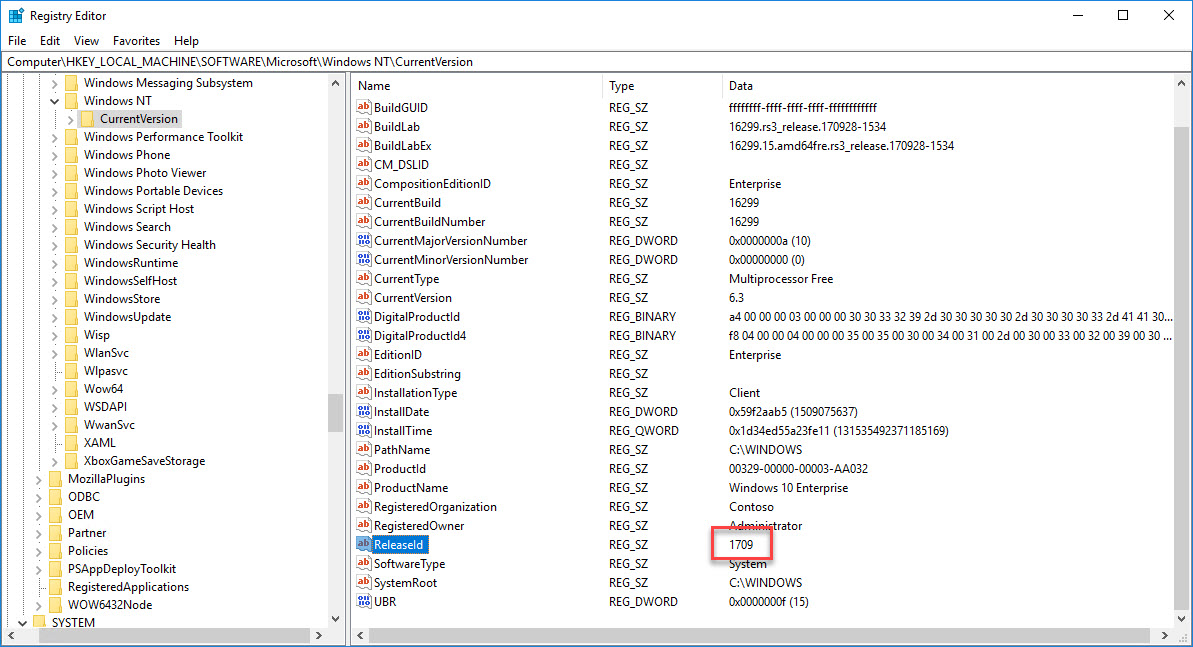Collapse the Windows NT tree node
The height and width of the screenshot is (647, 1193).
(54, 101)
